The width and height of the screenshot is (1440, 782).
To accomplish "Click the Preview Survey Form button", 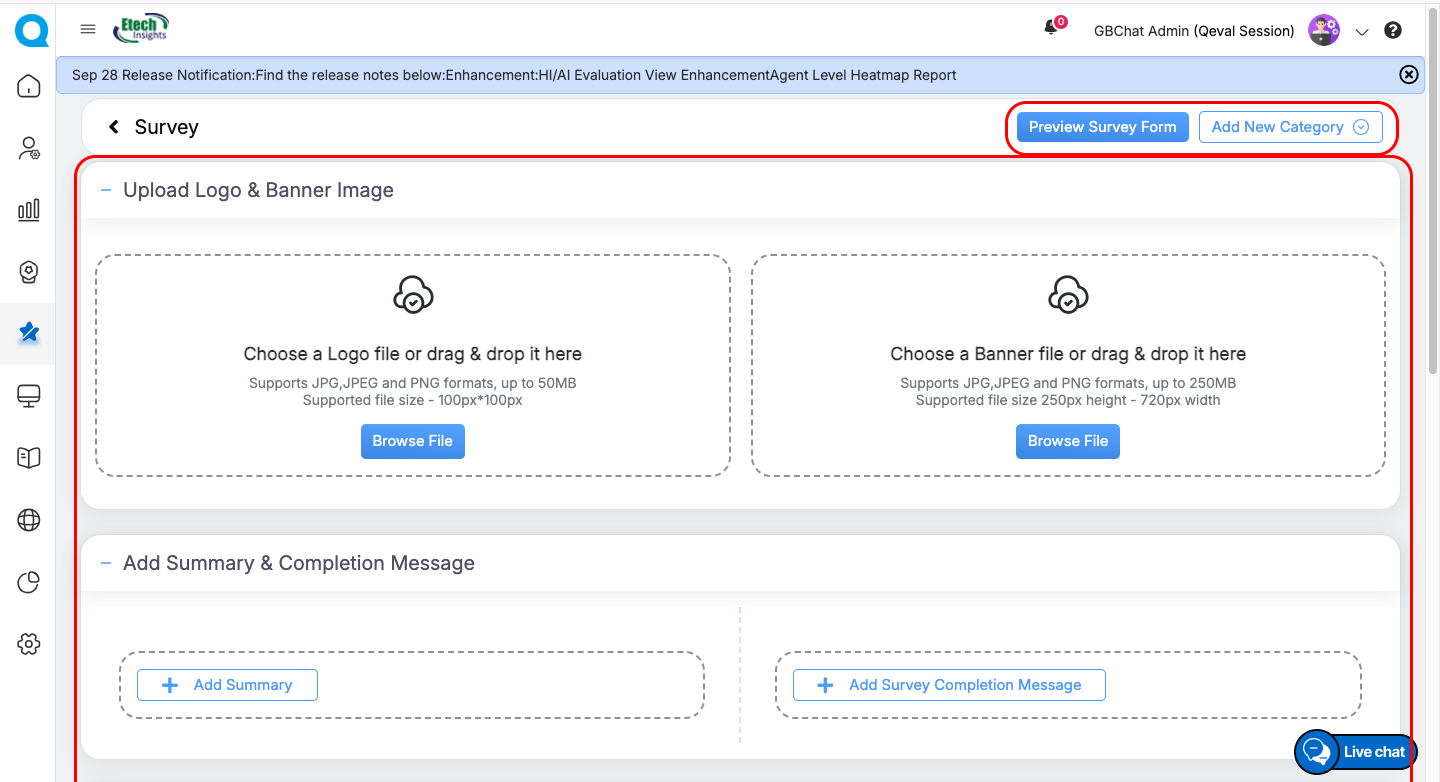I will click(x=1102, y=127).
